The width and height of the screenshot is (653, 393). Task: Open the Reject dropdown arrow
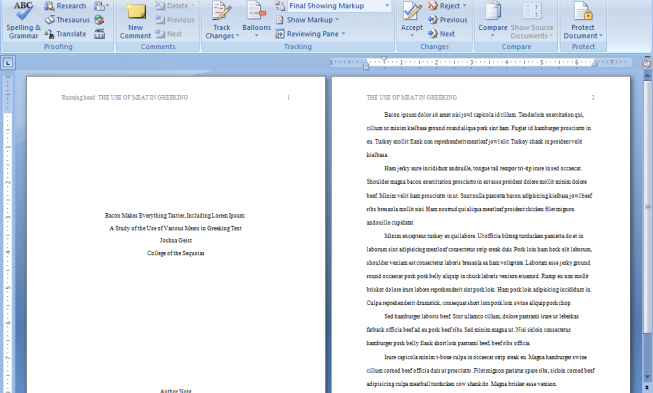click(x=464, y=6)
